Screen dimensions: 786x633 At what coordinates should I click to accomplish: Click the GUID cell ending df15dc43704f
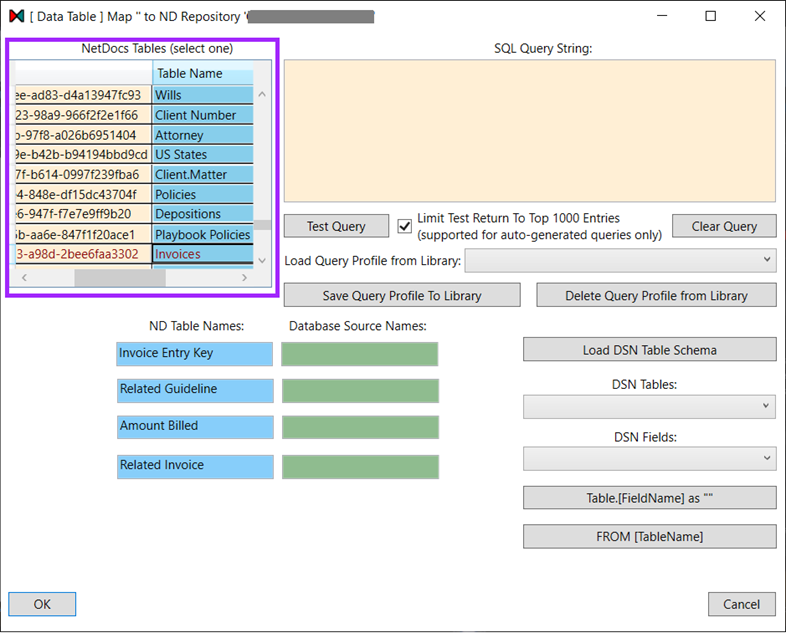(x=83, y=194)
